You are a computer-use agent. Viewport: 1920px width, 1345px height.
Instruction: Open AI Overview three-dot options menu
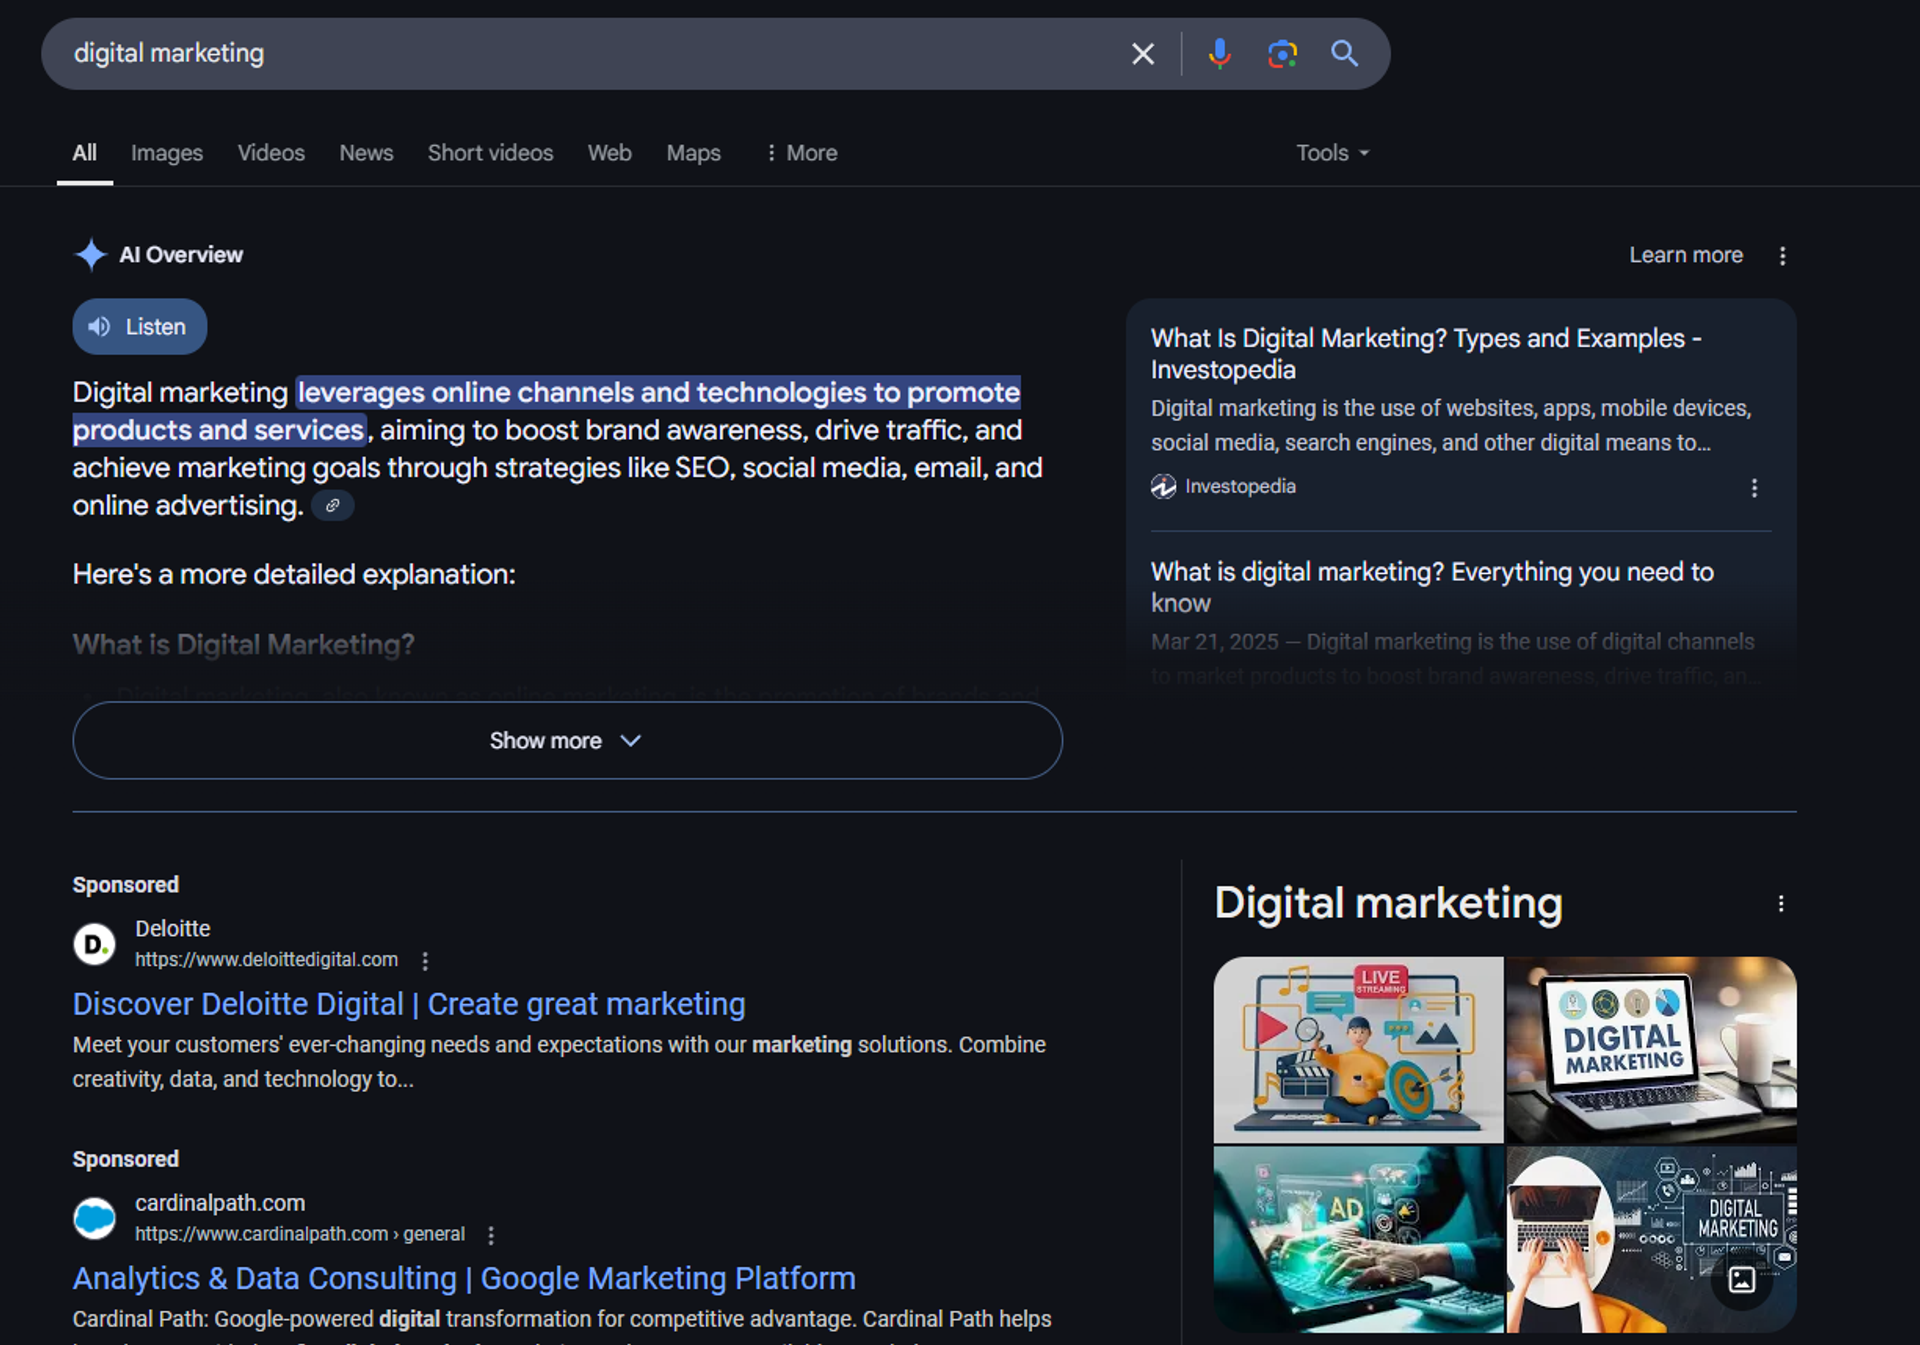(x=1782, y=256)
